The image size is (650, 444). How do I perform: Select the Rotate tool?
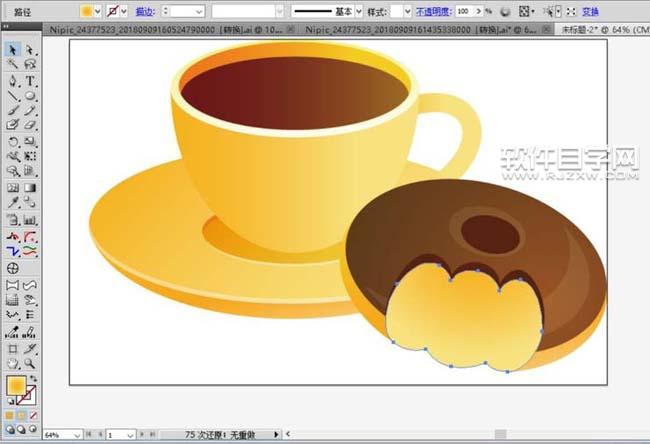(x=12, y=141)
